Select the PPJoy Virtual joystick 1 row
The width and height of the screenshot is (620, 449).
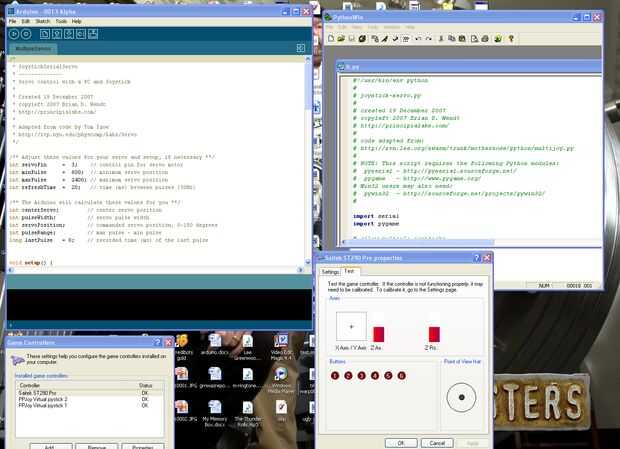click(x=90, y=406)
